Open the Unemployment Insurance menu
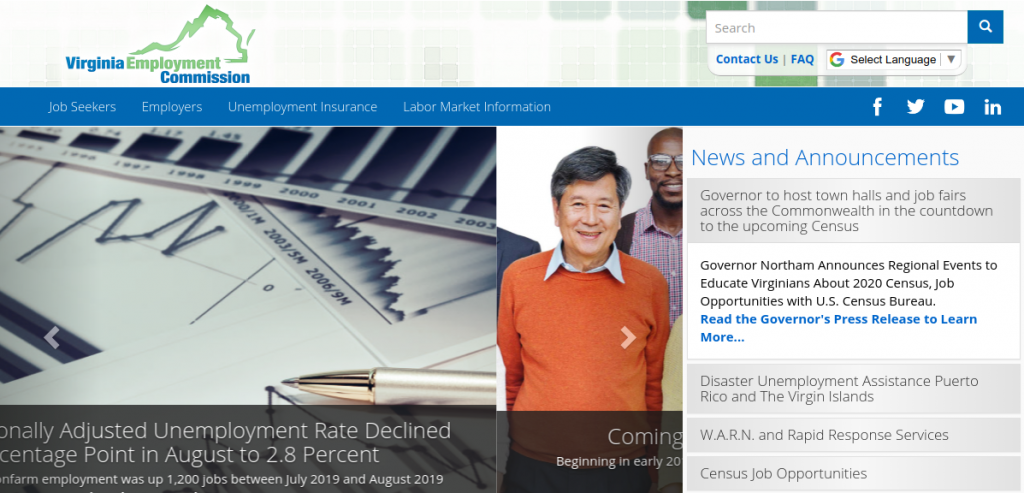This screenshot has width=1024, height=493. click(x=302, y=107)
